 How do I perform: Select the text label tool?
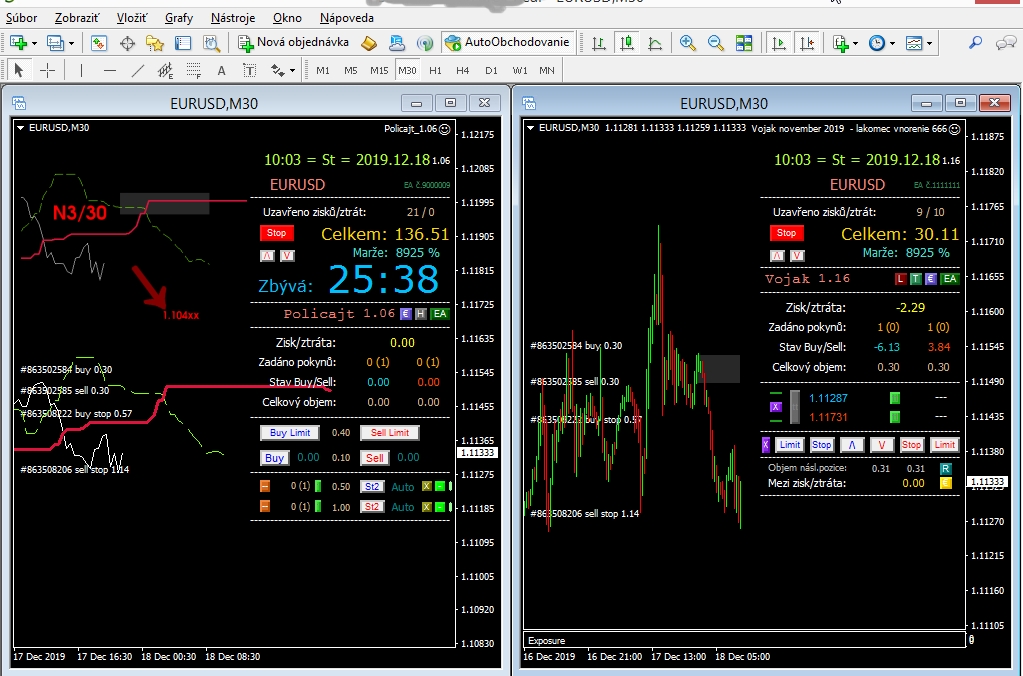(249, 70)
